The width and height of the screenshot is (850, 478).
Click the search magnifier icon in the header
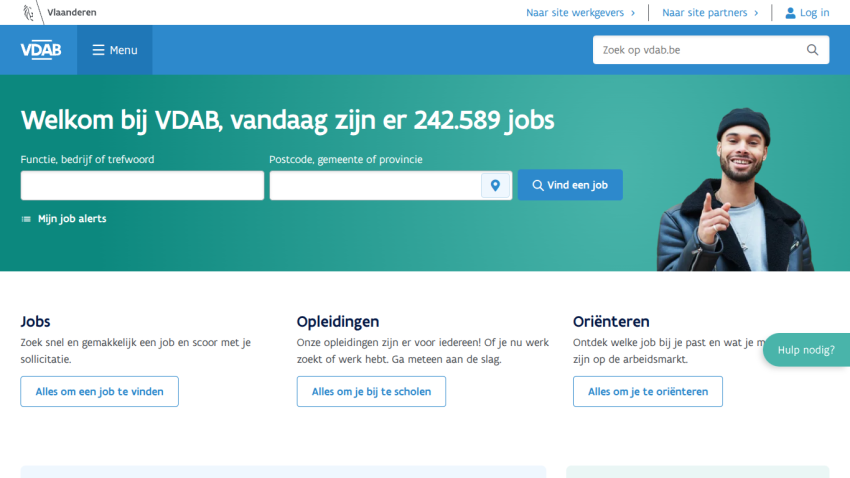point(812,50)
